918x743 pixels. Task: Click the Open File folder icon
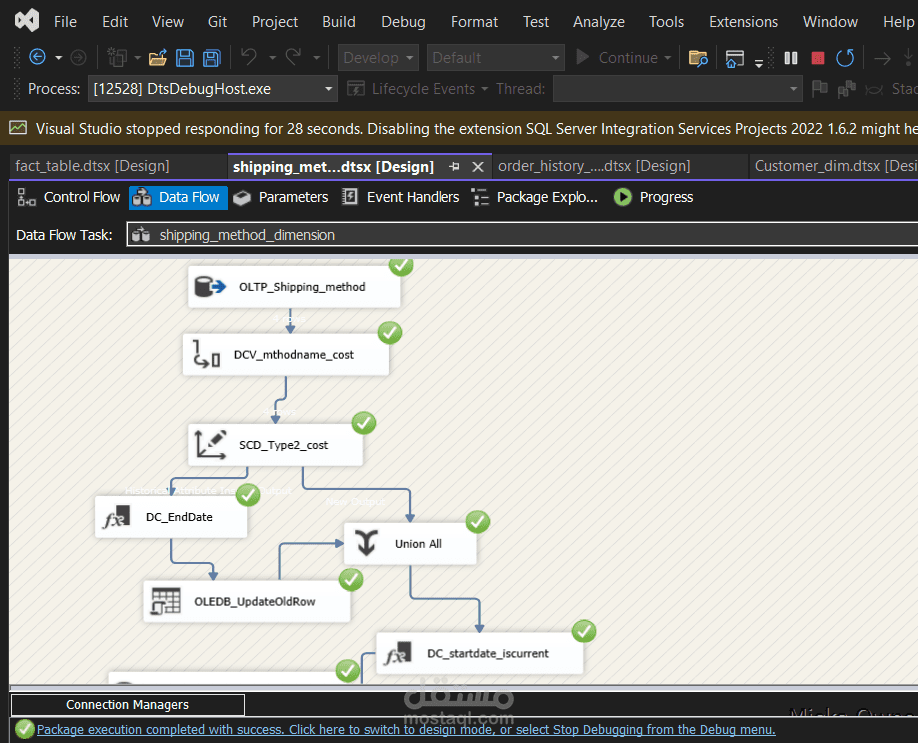158,58
